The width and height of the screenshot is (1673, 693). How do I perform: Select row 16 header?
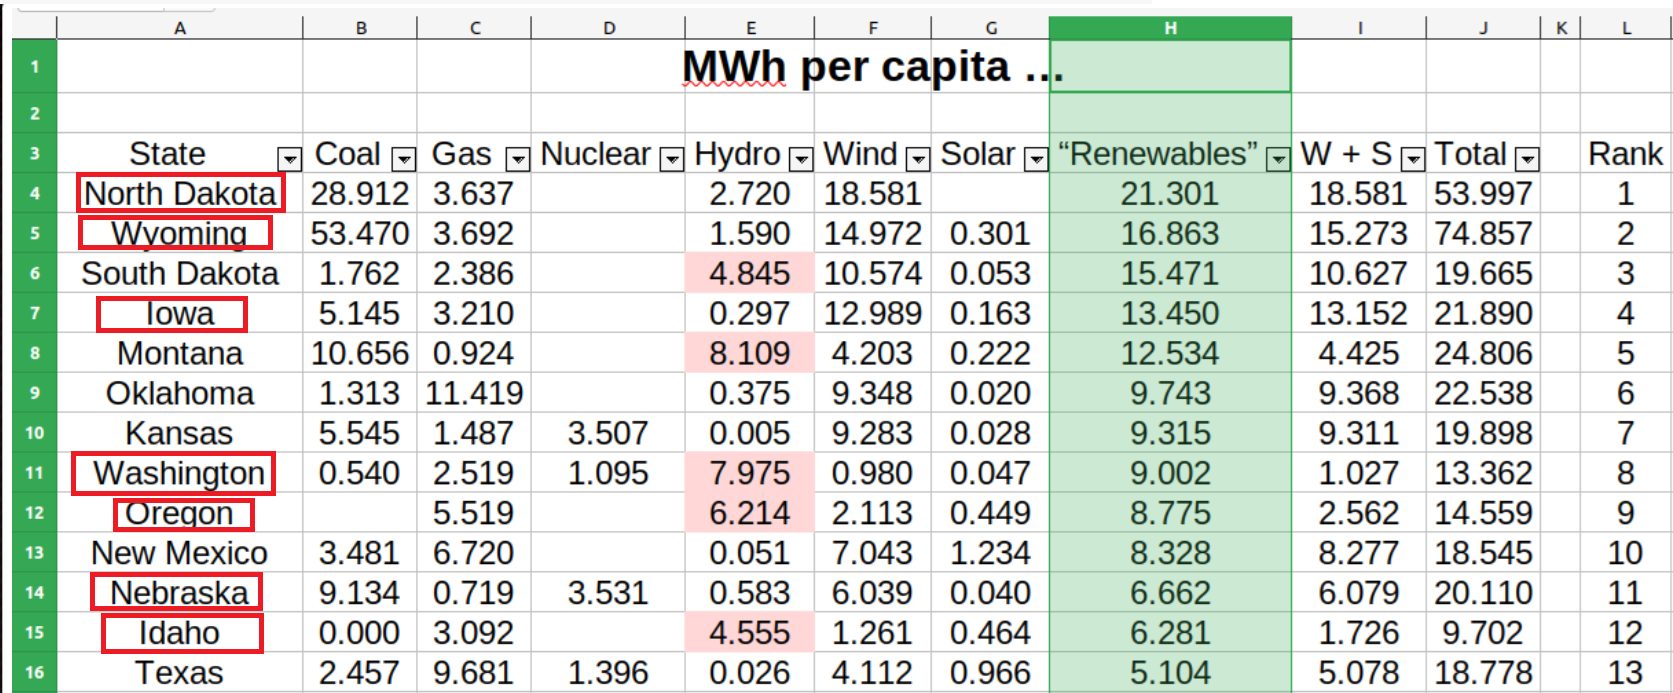tap(35, 673)
